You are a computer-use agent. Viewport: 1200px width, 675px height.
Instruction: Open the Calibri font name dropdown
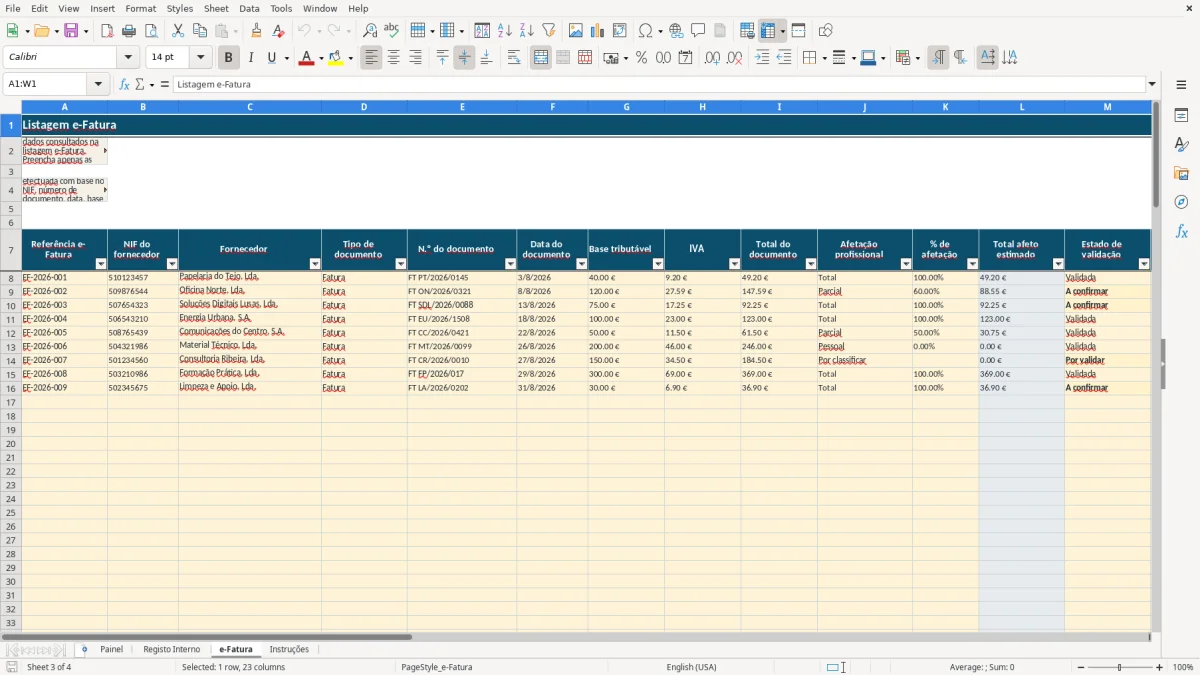coord(127,58)
